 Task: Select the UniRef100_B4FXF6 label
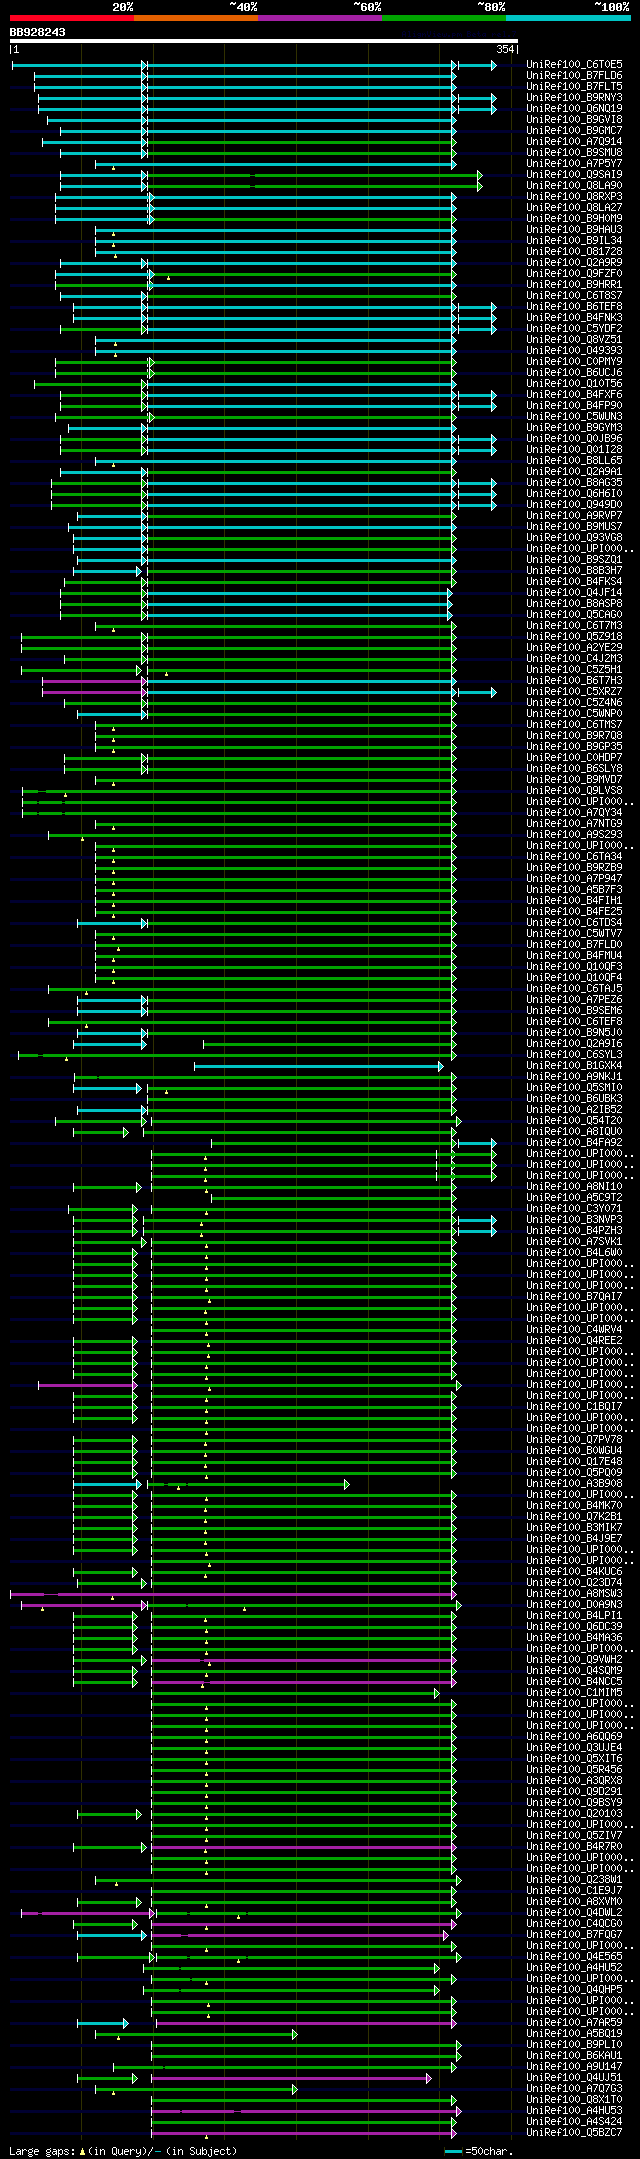(x=574, y=394)
